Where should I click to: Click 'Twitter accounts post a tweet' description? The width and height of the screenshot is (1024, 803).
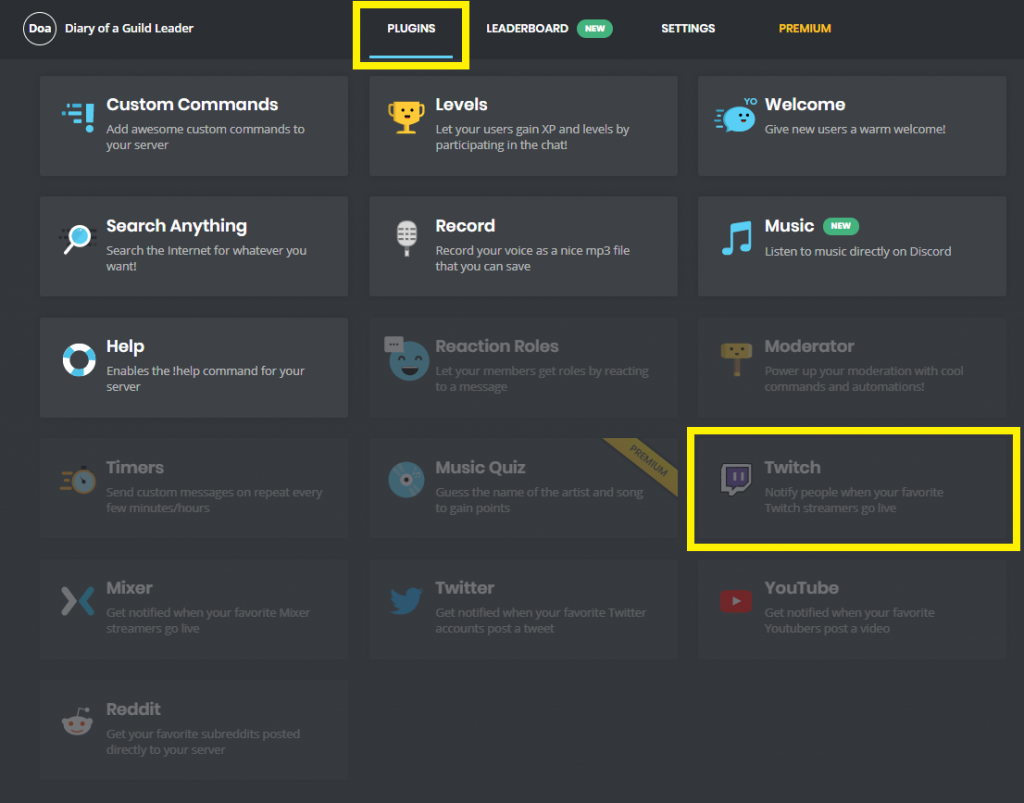[541, 620]
